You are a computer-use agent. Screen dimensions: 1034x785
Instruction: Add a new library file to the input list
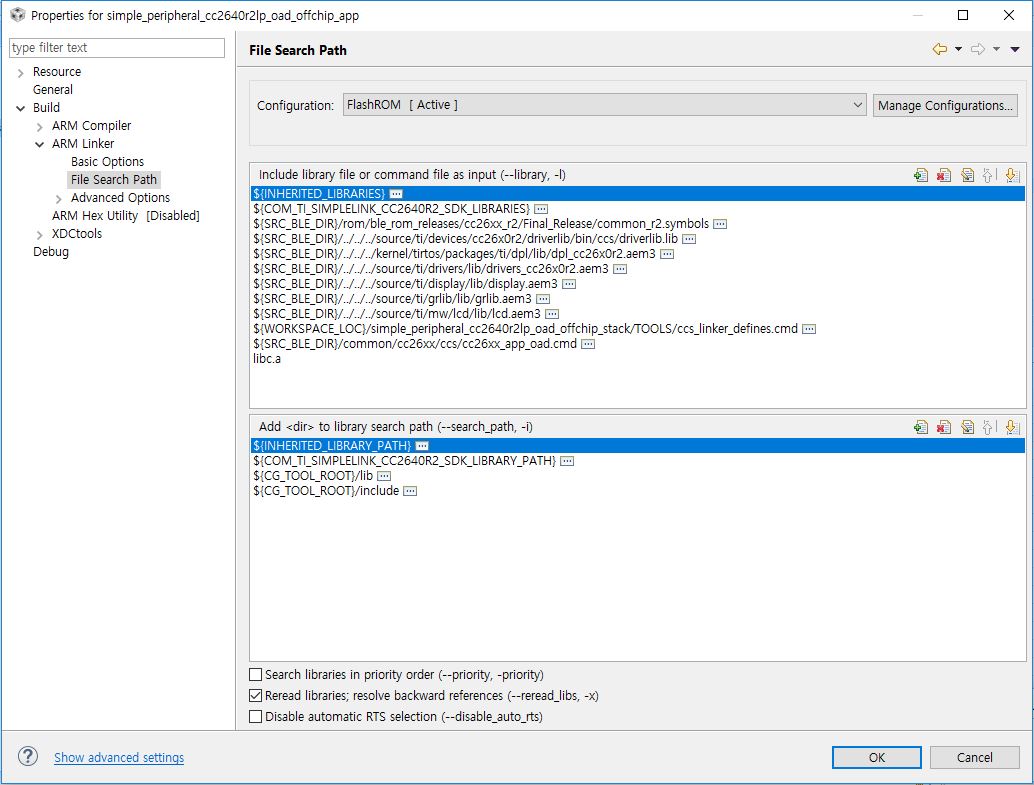coord(920,175)
